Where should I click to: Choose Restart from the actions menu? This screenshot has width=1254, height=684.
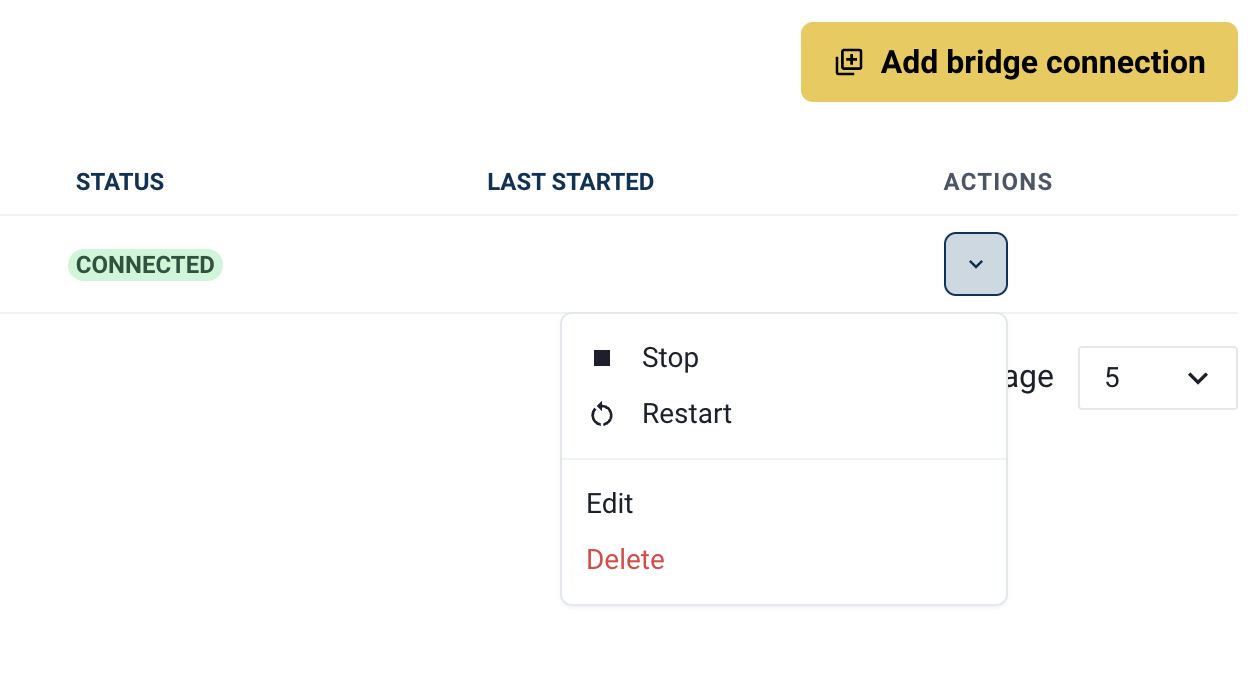pos(687,414)
